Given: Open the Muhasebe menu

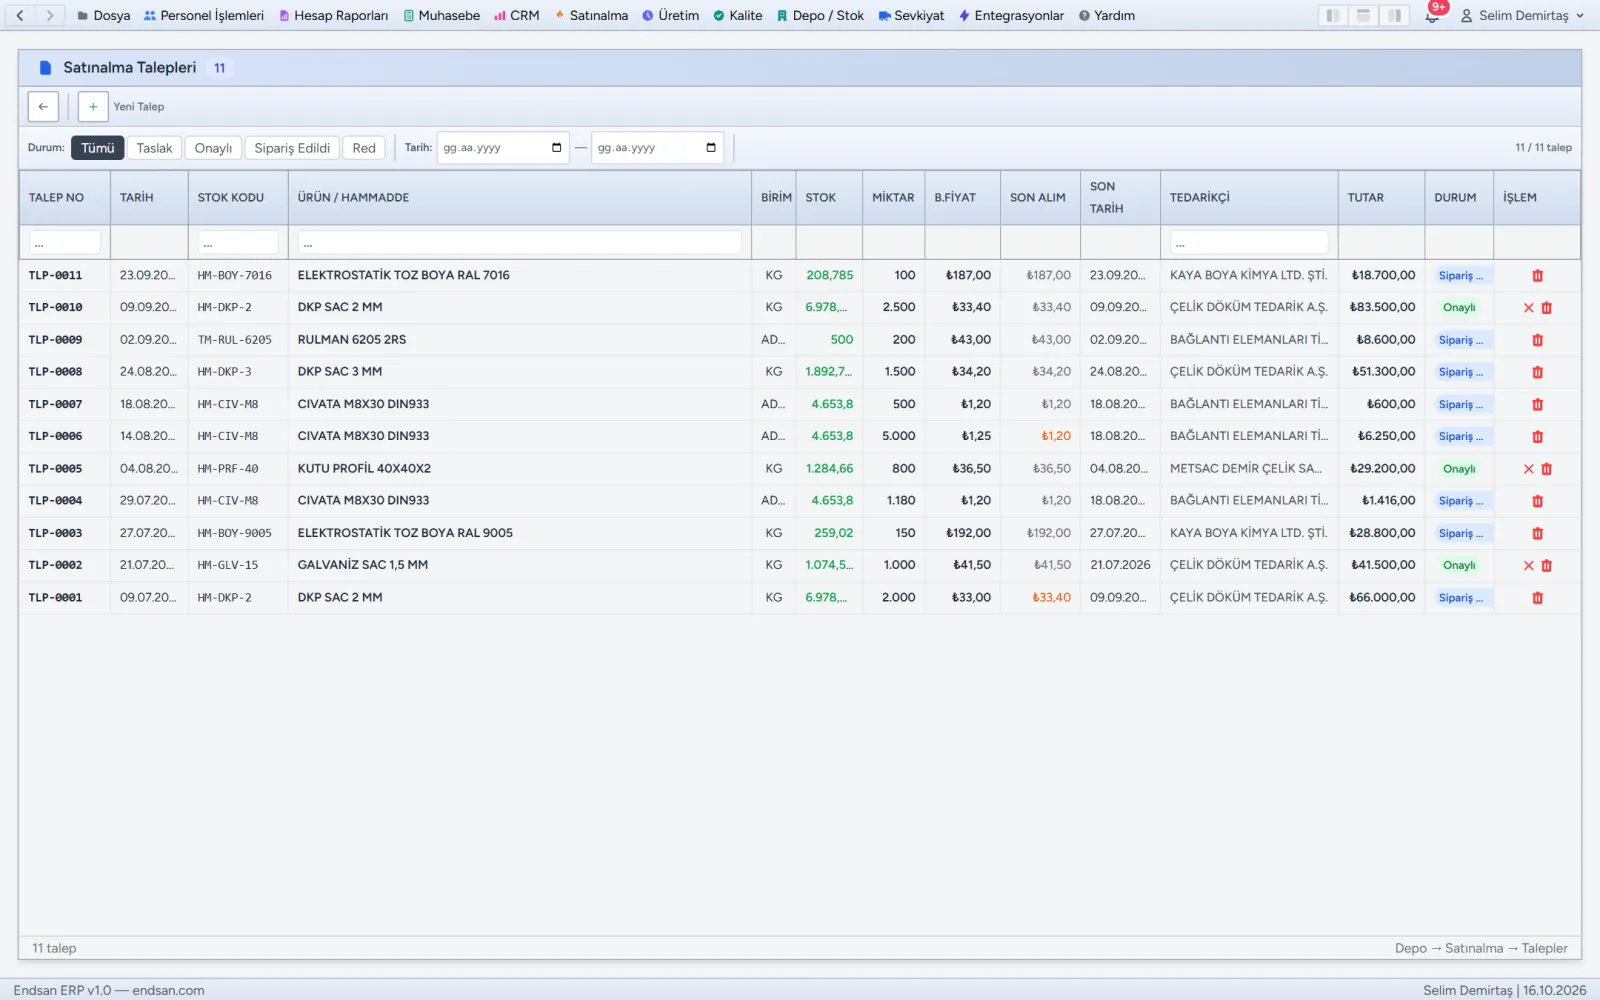Looking at the screenshot, I should 441,16.
